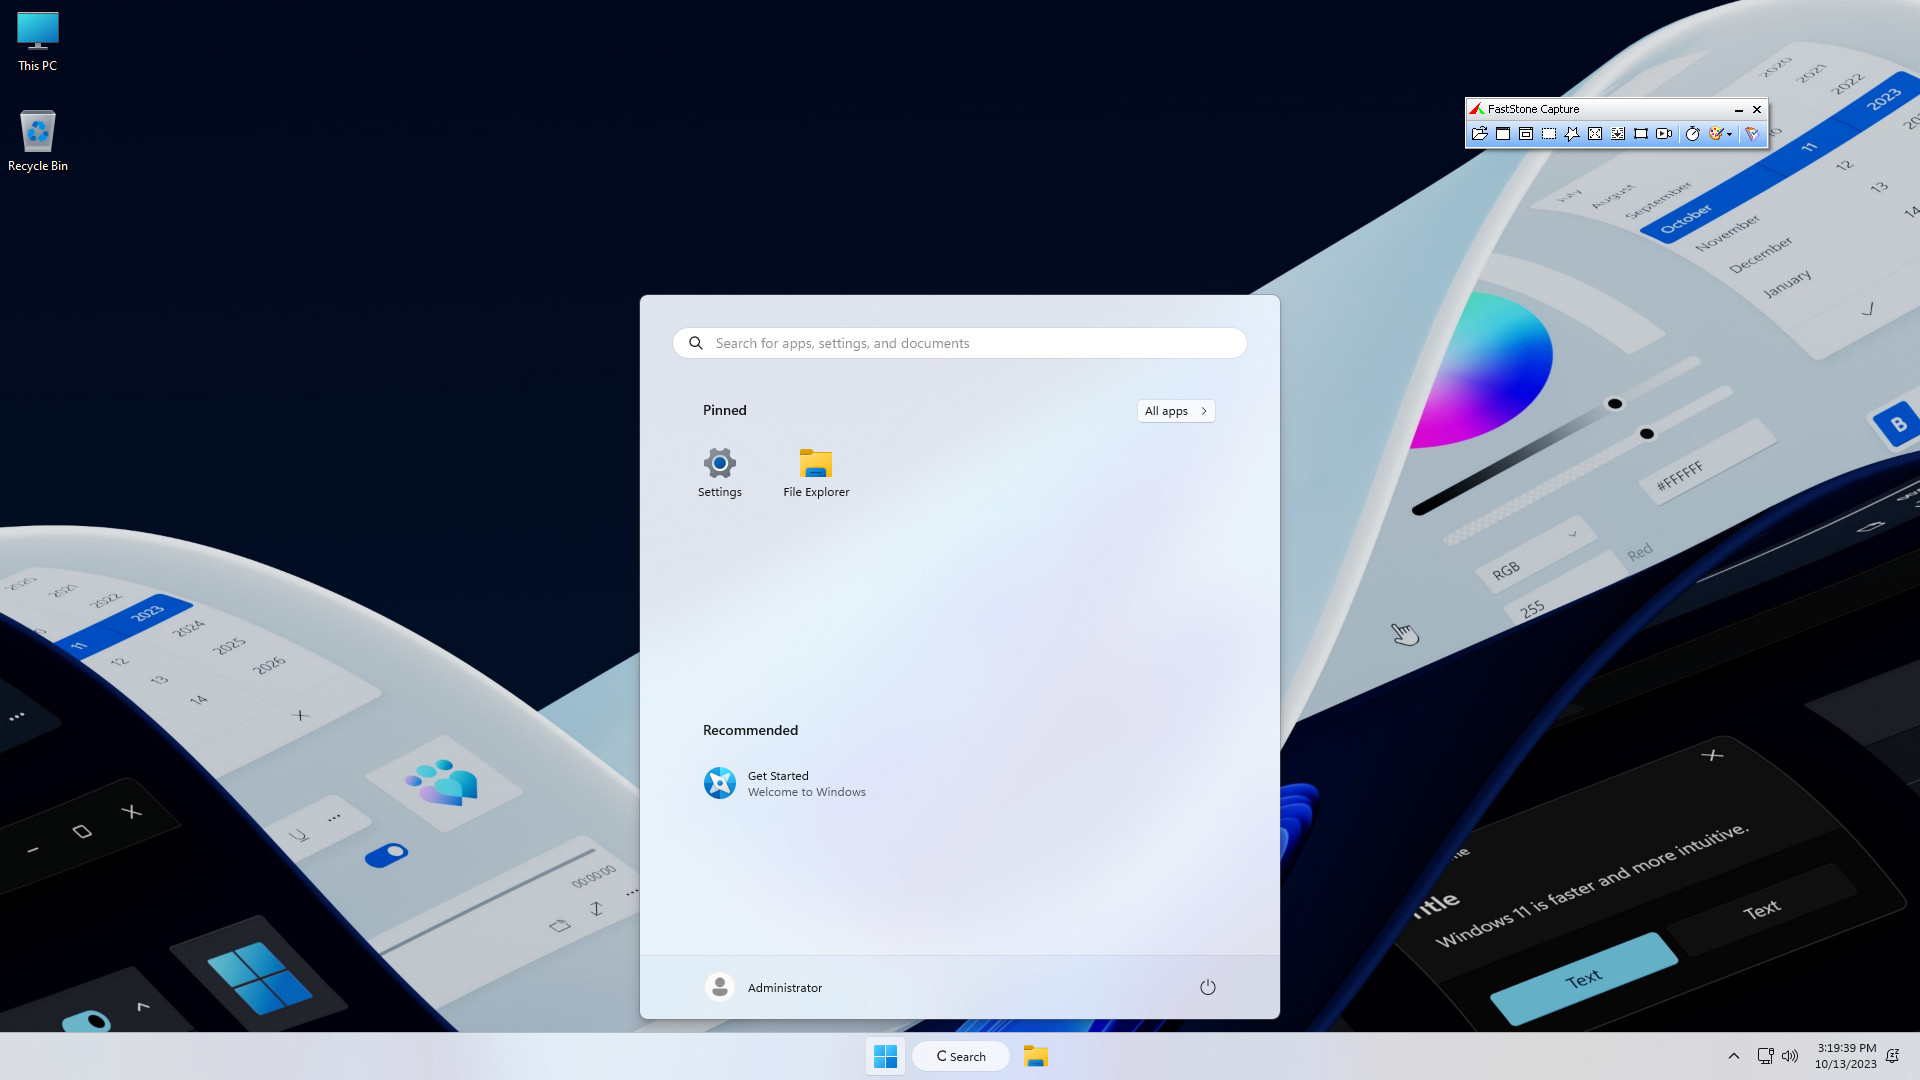Open notifications bell icon

click(x=1892, y=1056)
